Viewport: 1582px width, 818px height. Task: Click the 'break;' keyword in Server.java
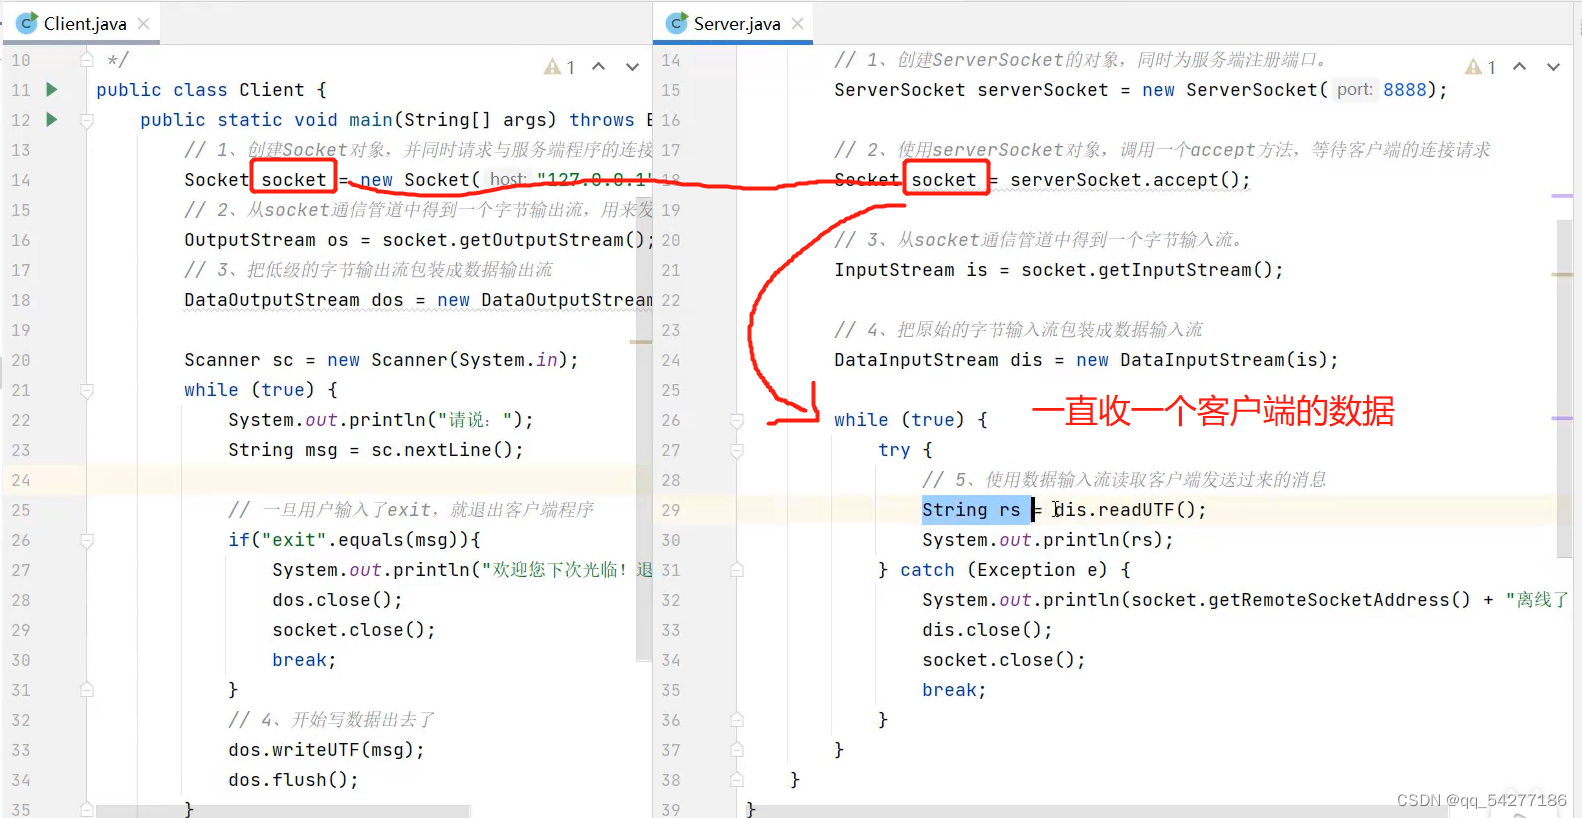954,690
